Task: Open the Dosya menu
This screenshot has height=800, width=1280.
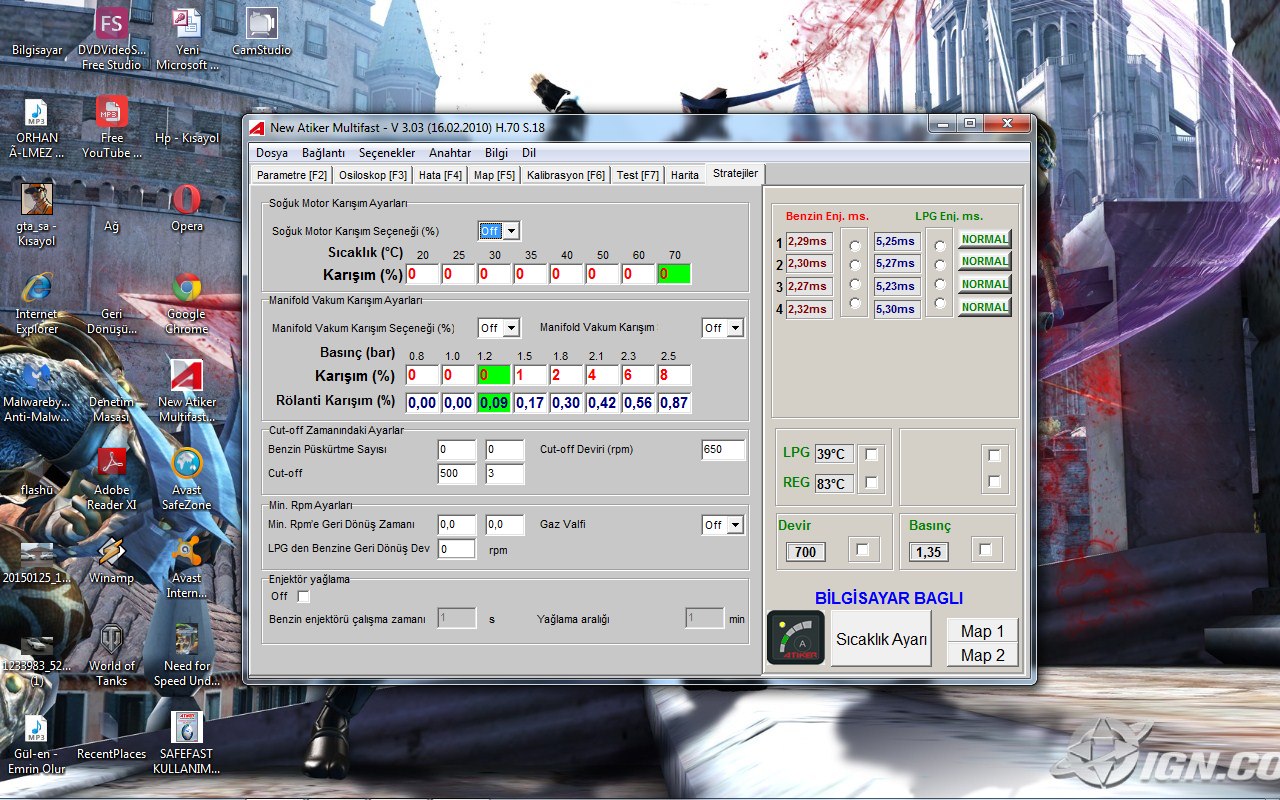Action: click(x=272, y=153)
